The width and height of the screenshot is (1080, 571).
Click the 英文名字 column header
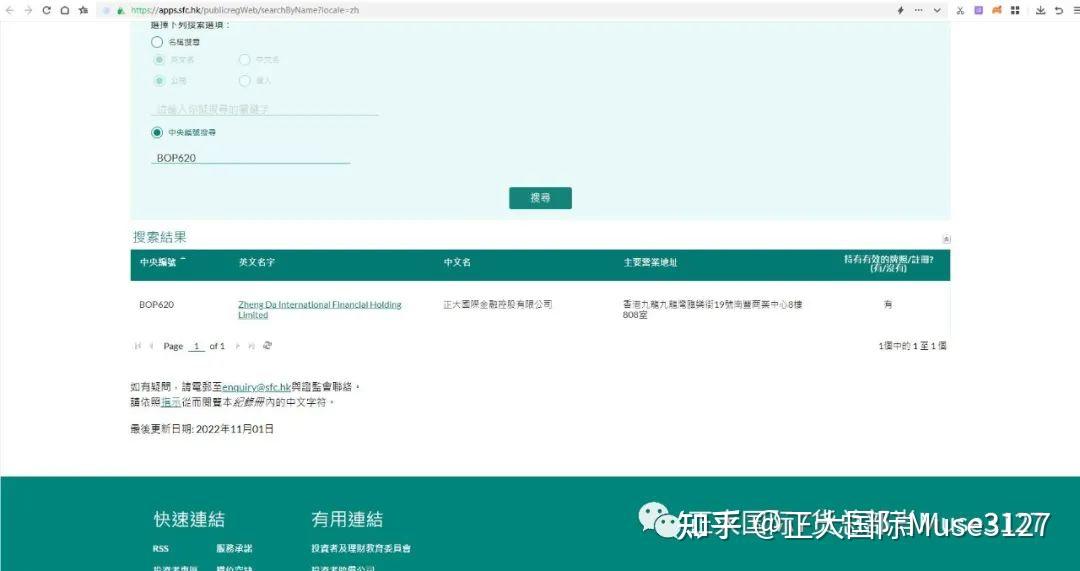(256, 262)
